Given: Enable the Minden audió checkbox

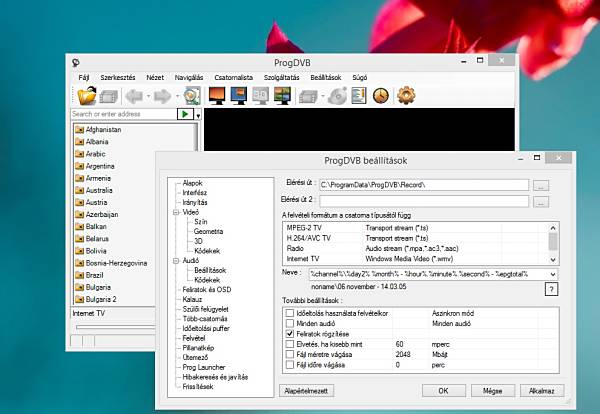Looking at the screenshot, I should tap(290, 324).
